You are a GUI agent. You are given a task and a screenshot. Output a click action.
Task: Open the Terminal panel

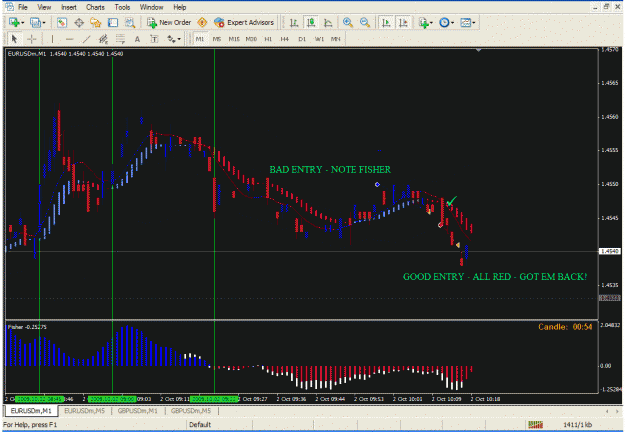point(113,23)
